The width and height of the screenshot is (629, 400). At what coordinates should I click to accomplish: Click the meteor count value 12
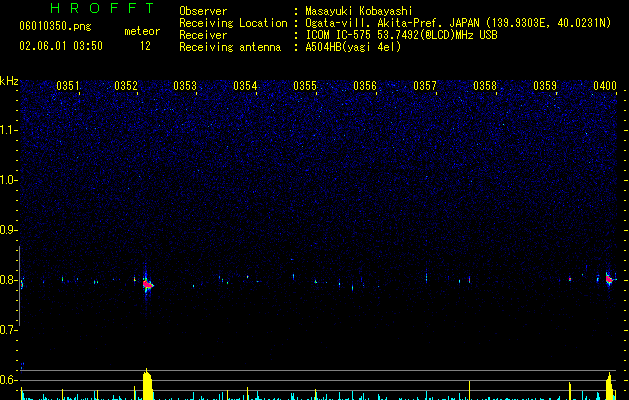tap(145, 46)
